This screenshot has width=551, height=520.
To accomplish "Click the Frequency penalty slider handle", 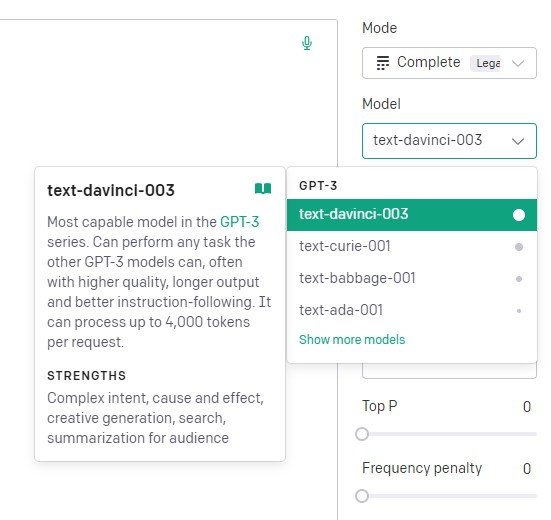I will (x=362, y=496).
